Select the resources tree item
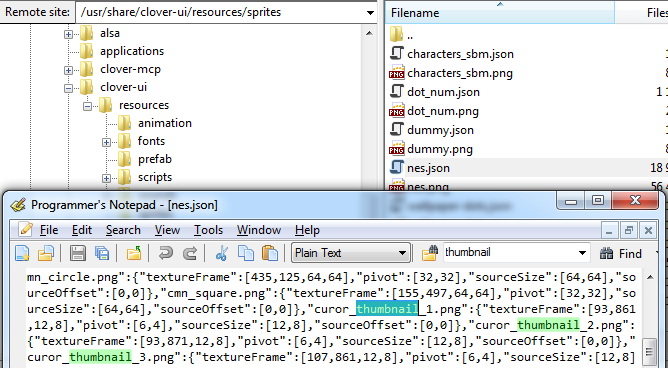 point(144,105)
